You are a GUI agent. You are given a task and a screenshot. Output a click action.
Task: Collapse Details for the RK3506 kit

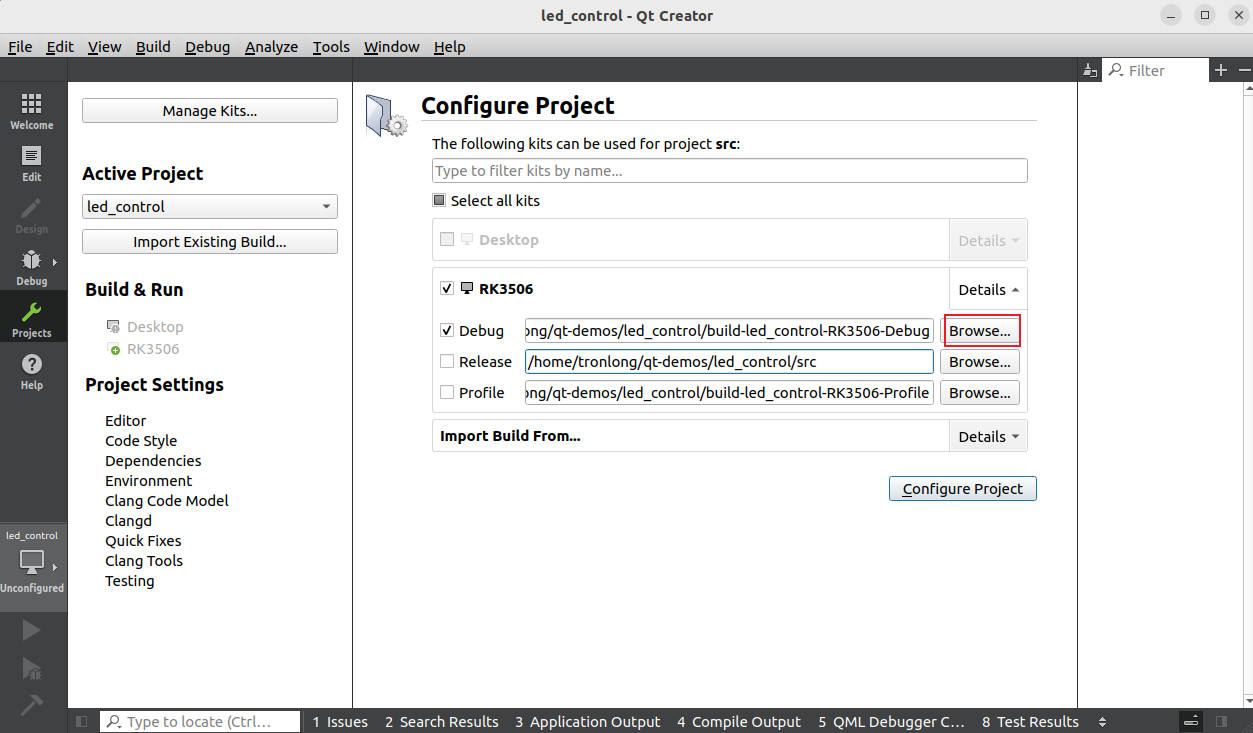[988, 290]
